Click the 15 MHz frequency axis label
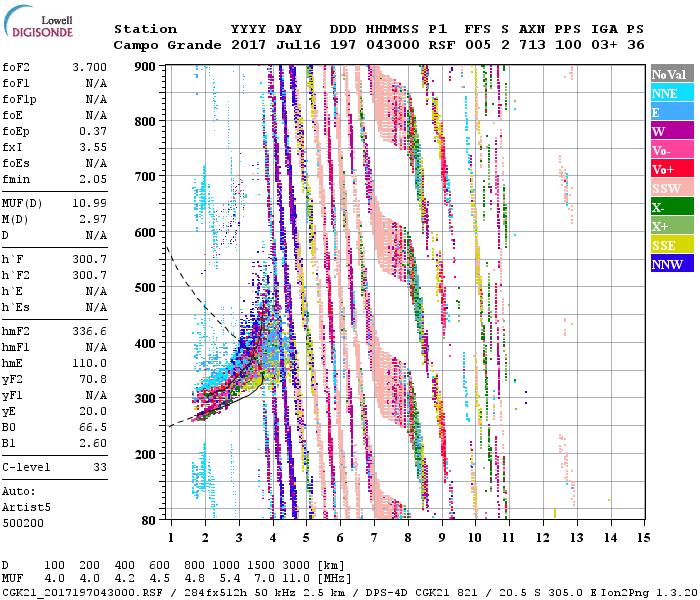 click(x=642, y=537)
